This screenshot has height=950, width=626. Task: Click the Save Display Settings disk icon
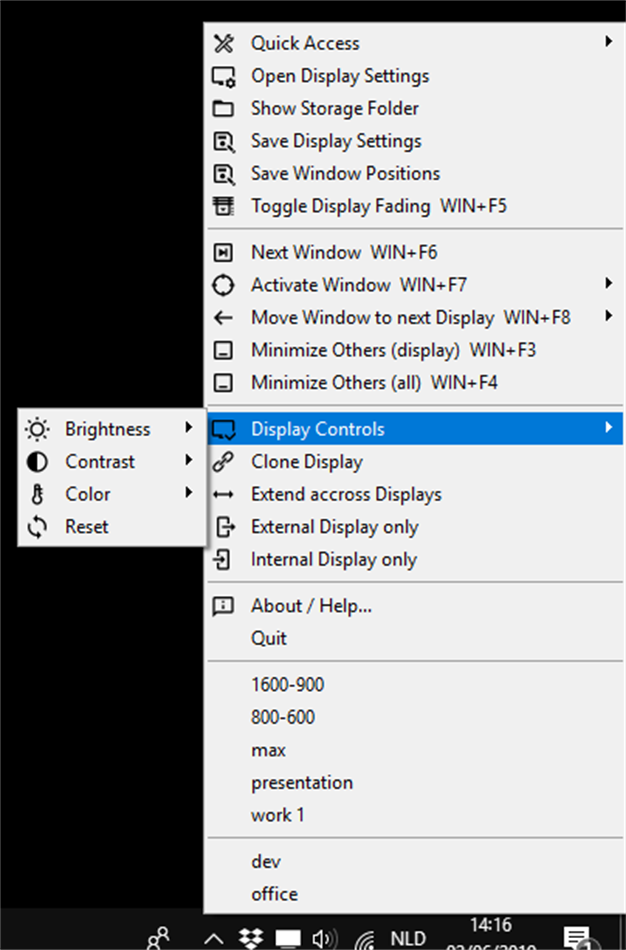(224, 142)
